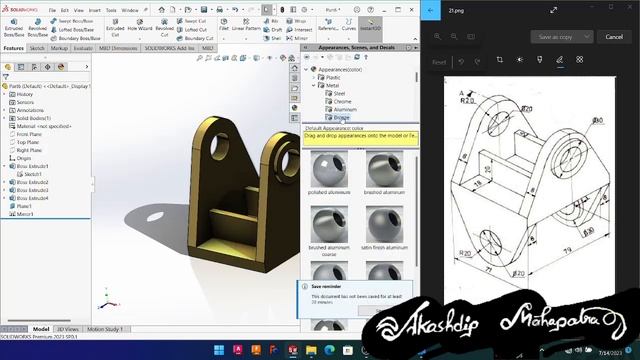Image resolution: width=640 pixels, height=360 pixels.
Task: Select the Wrap feature tool
Action: click(296, 21)
